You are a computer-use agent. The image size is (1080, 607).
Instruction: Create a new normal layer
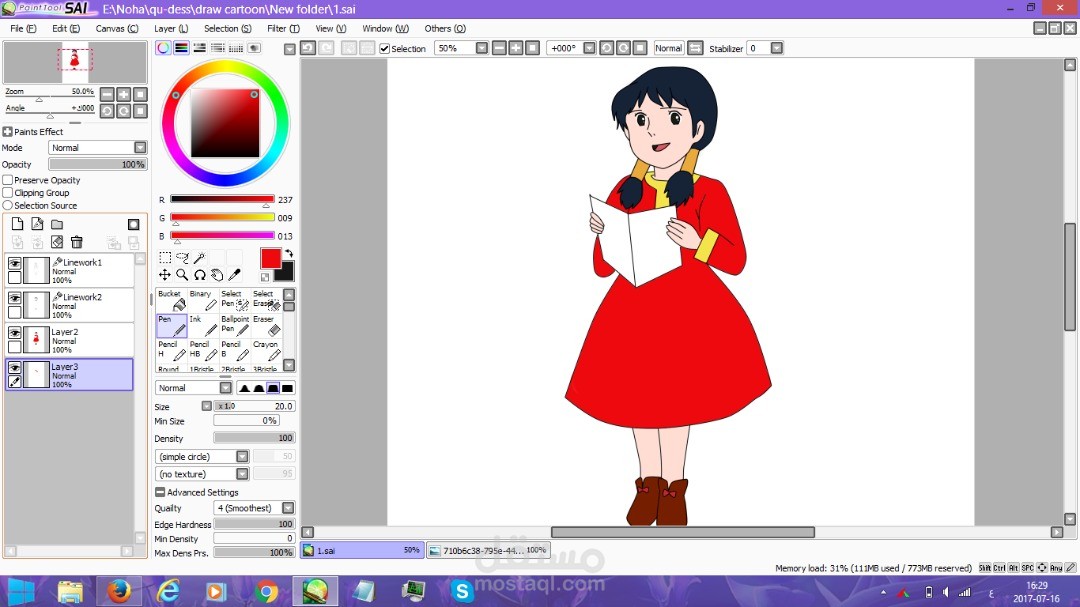(x=17, y=224)
